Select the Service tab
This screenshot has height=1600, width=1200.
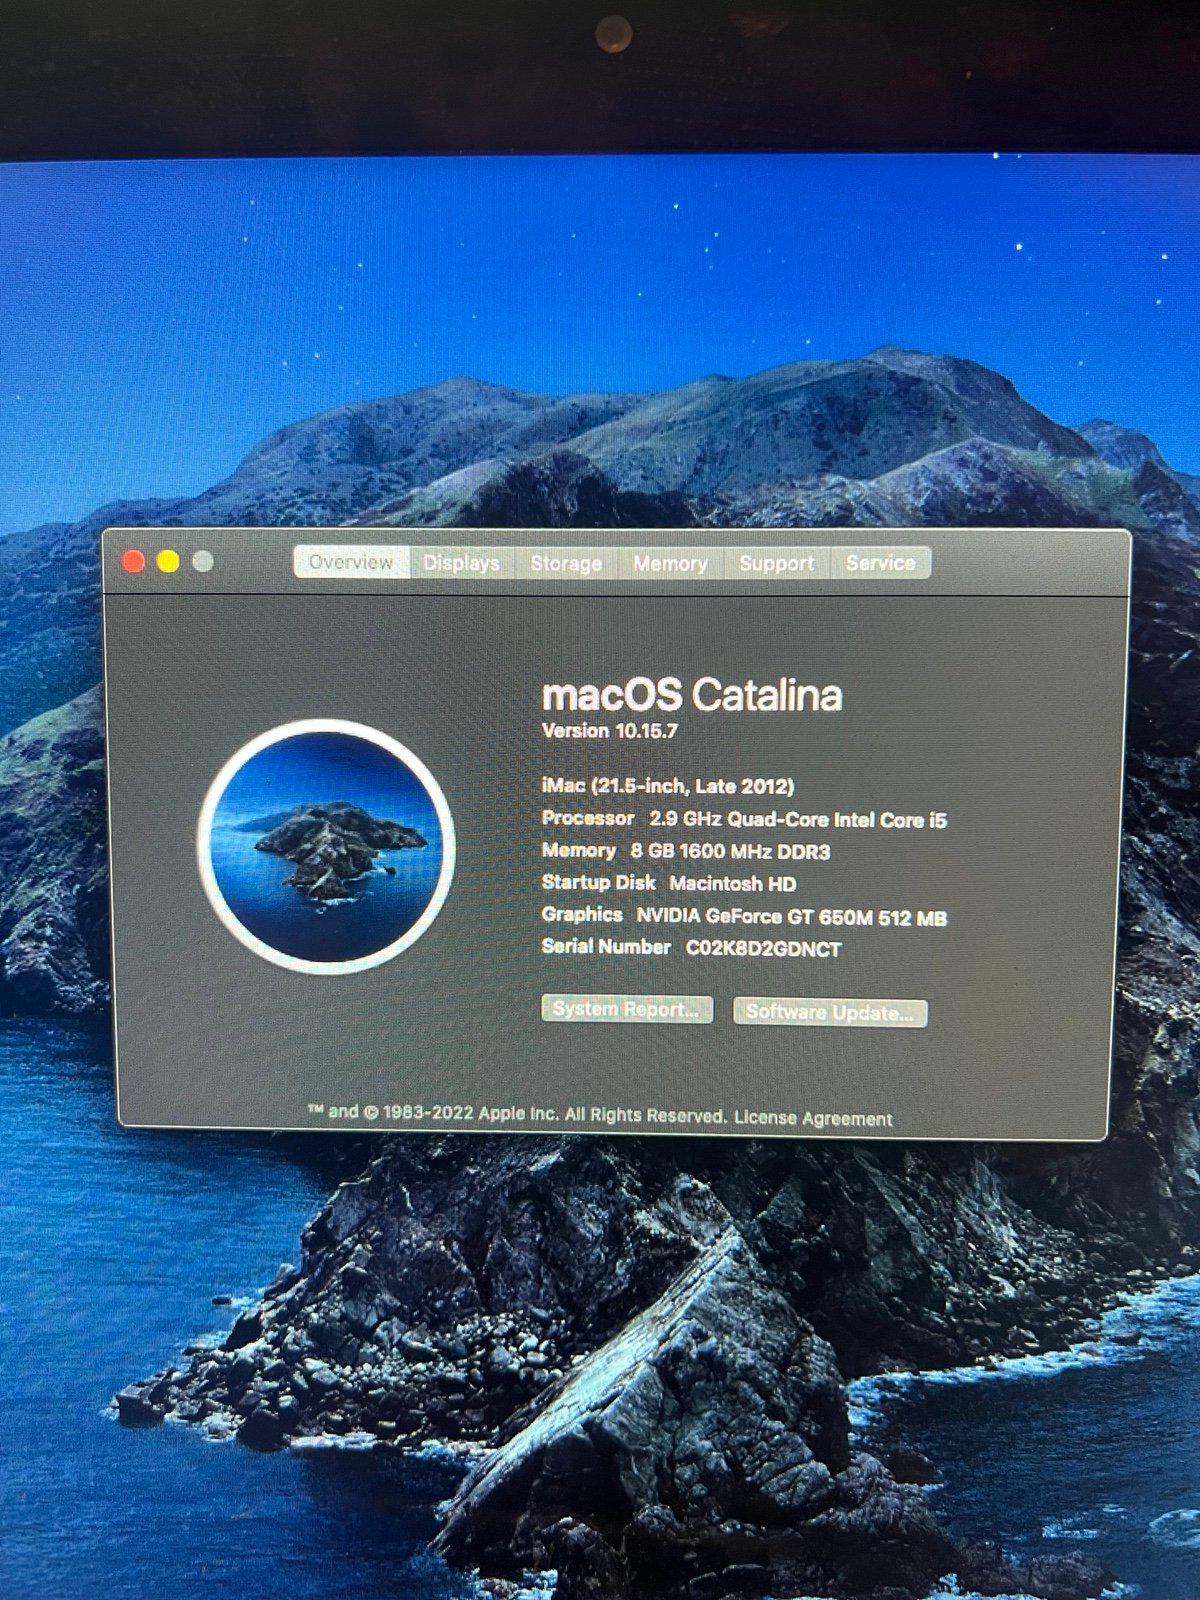coord(880,563)
